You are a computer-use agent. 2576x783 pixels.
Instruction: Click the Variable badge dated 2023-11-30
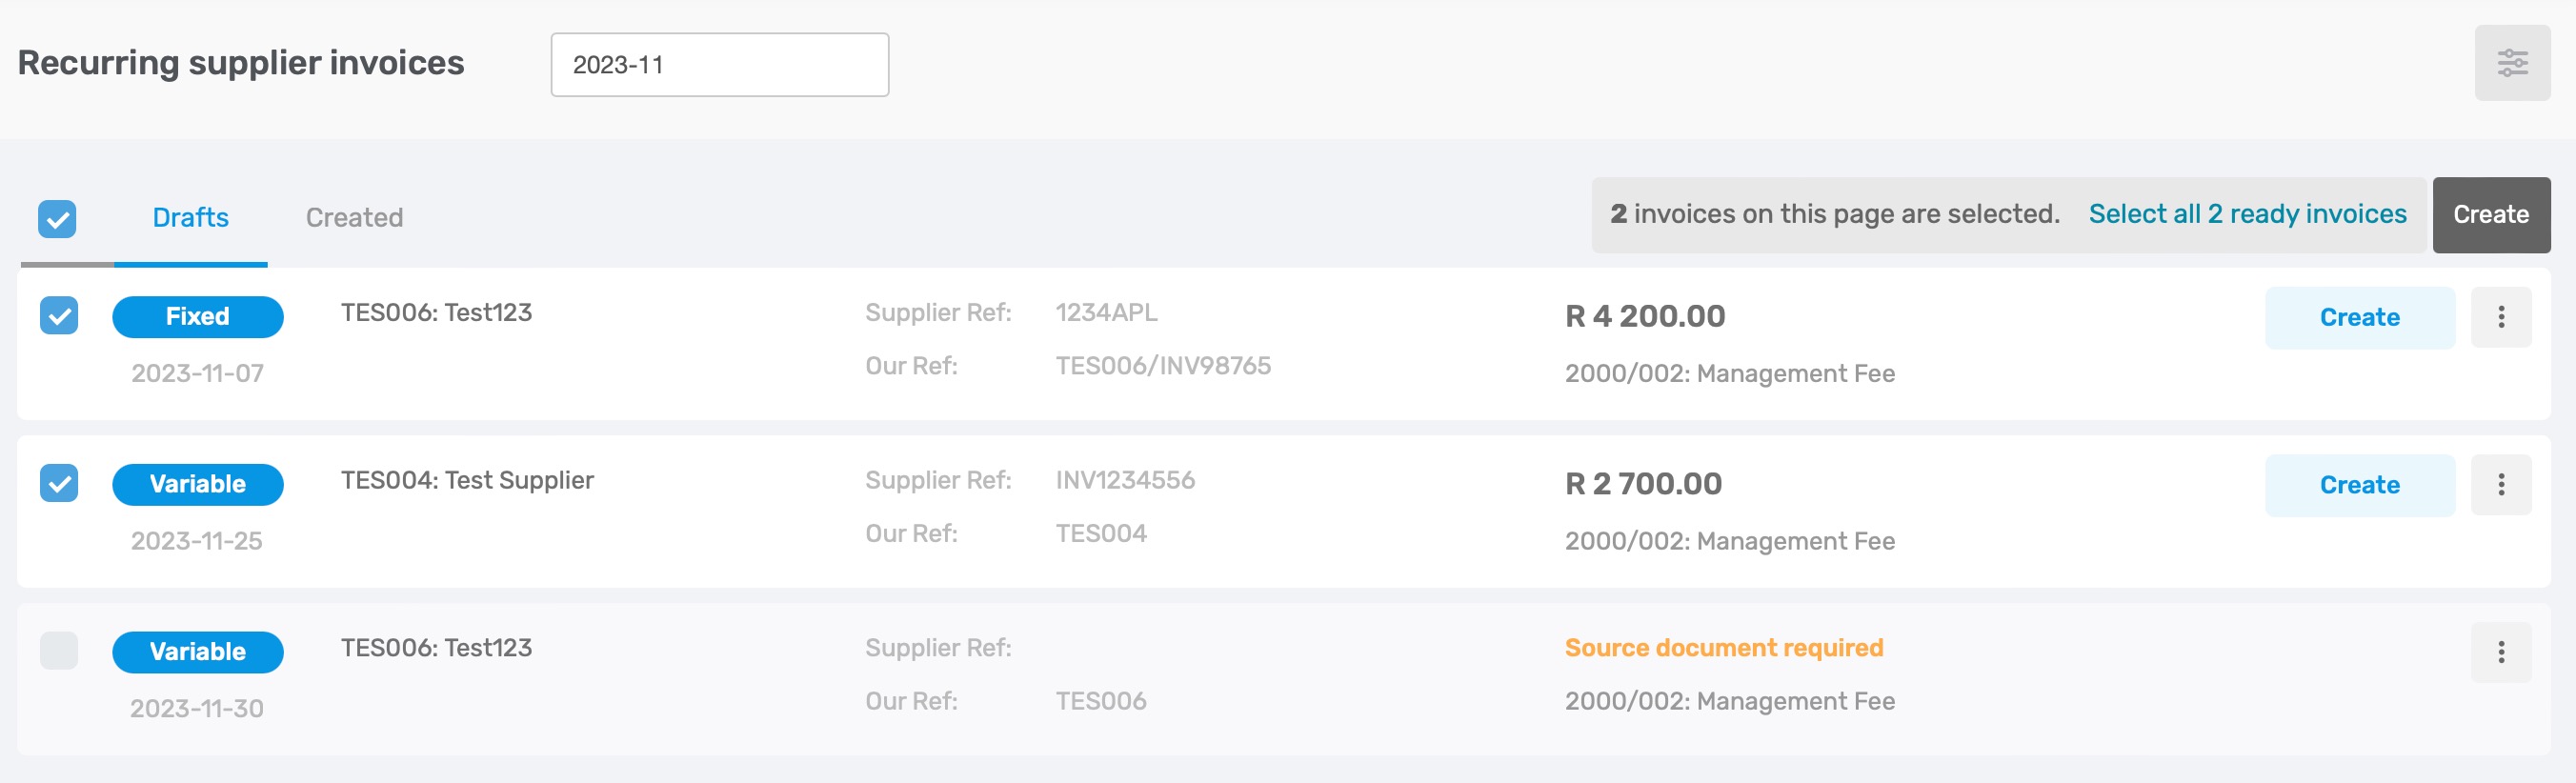click(198, 651)
